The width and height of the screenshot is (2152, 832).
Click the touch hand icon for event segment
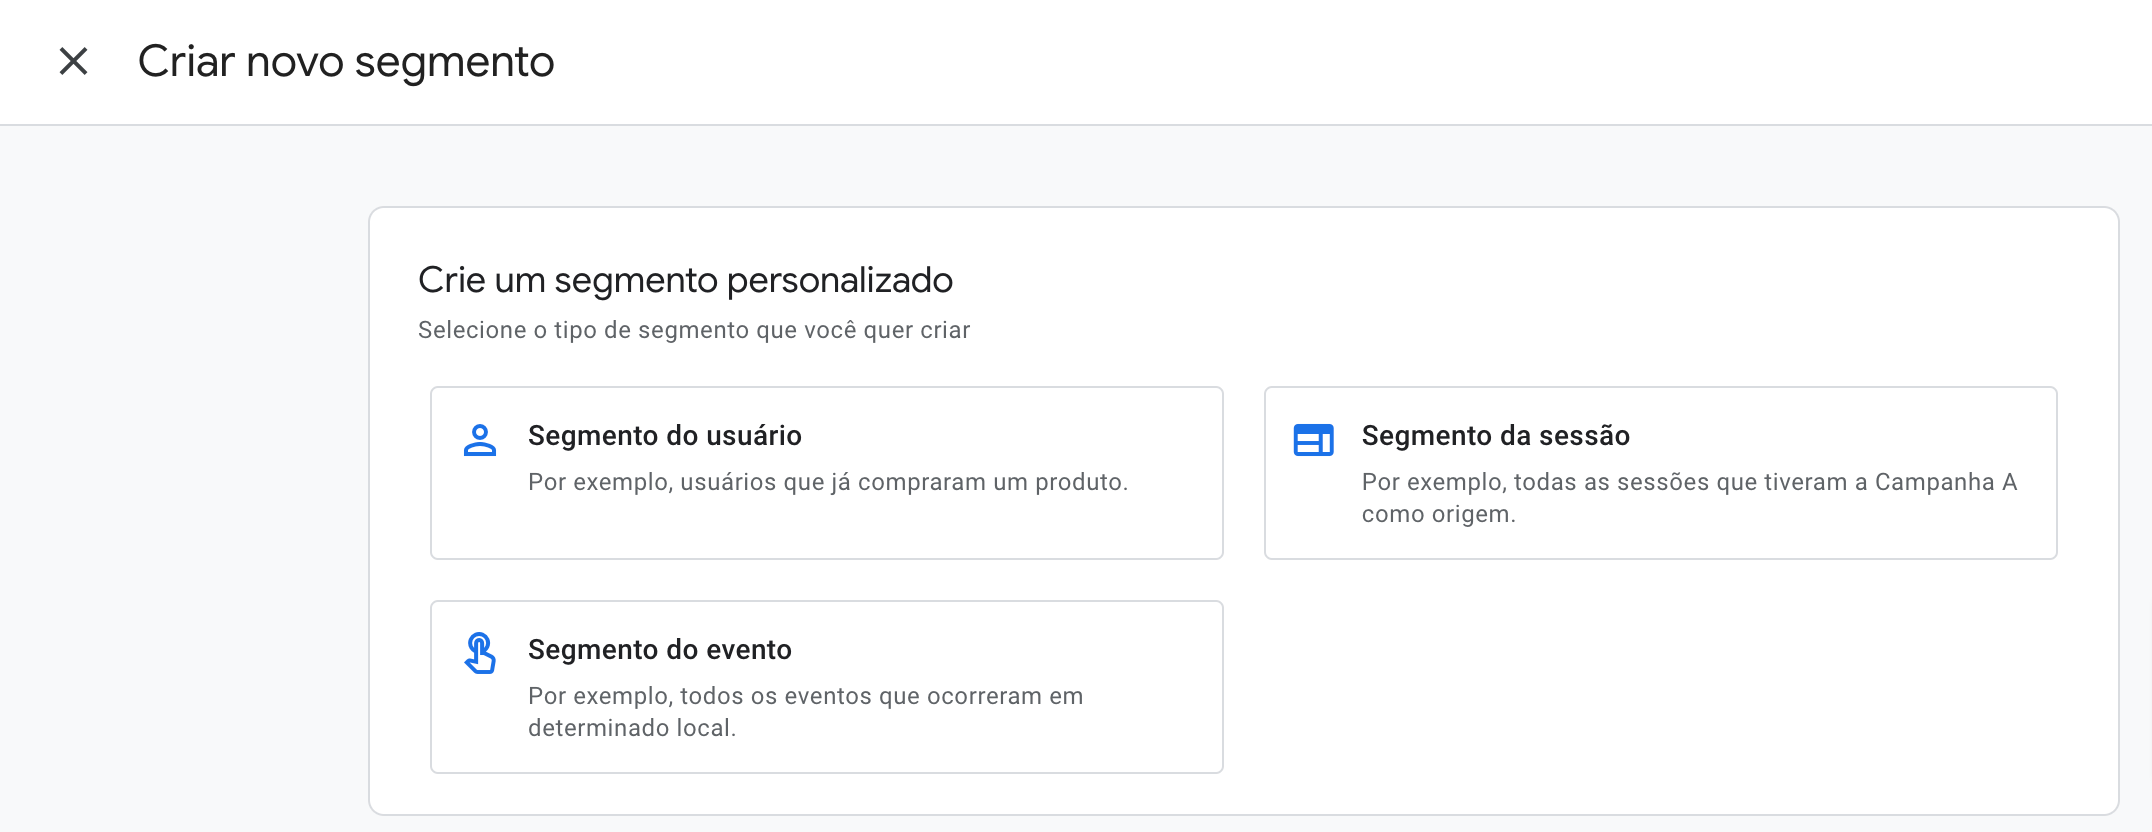coord(480,654)
